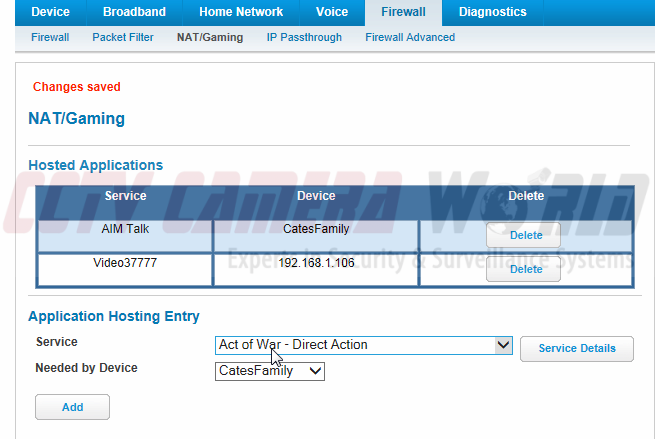Select the Diagnostics main tab

pyautogui.click(x=492, y=12)
